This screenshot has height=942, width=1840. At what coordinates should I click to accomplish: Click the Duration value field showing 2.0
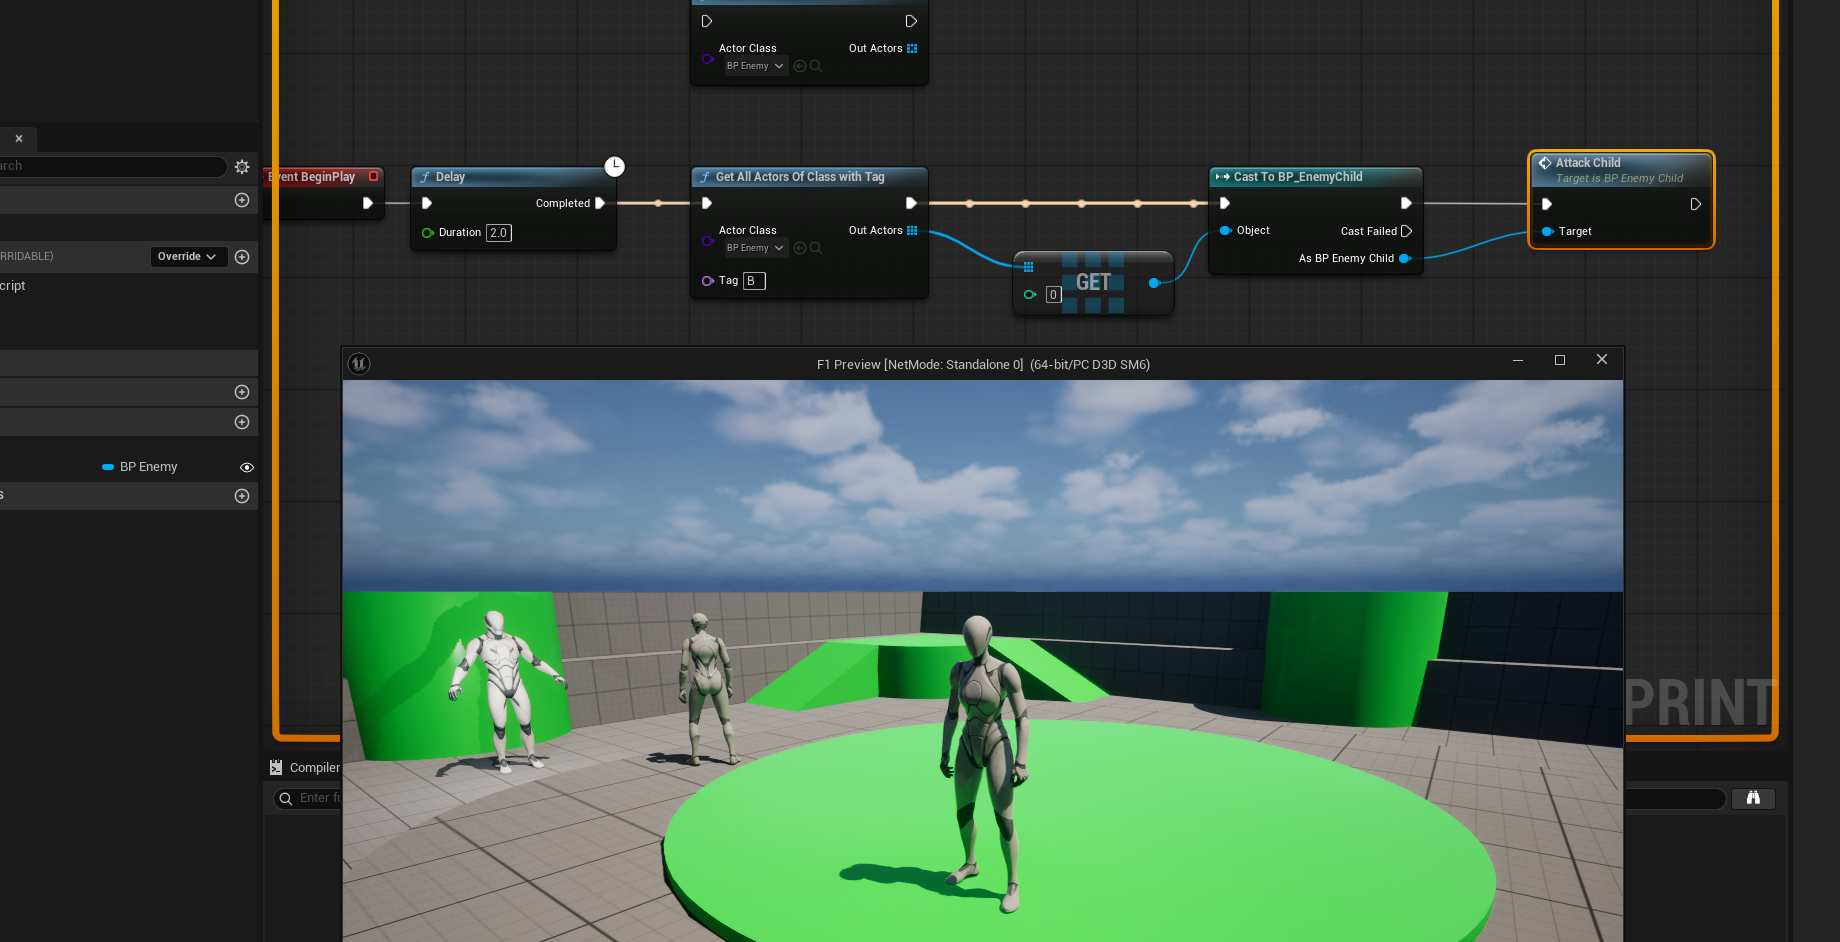coord(499,233)
